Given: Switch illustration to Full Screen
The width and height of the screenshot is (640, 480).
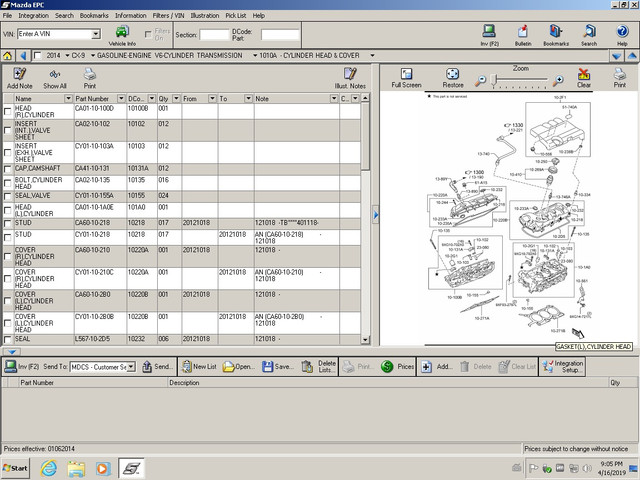Looking at the screenshot, I should coord(406,73).
